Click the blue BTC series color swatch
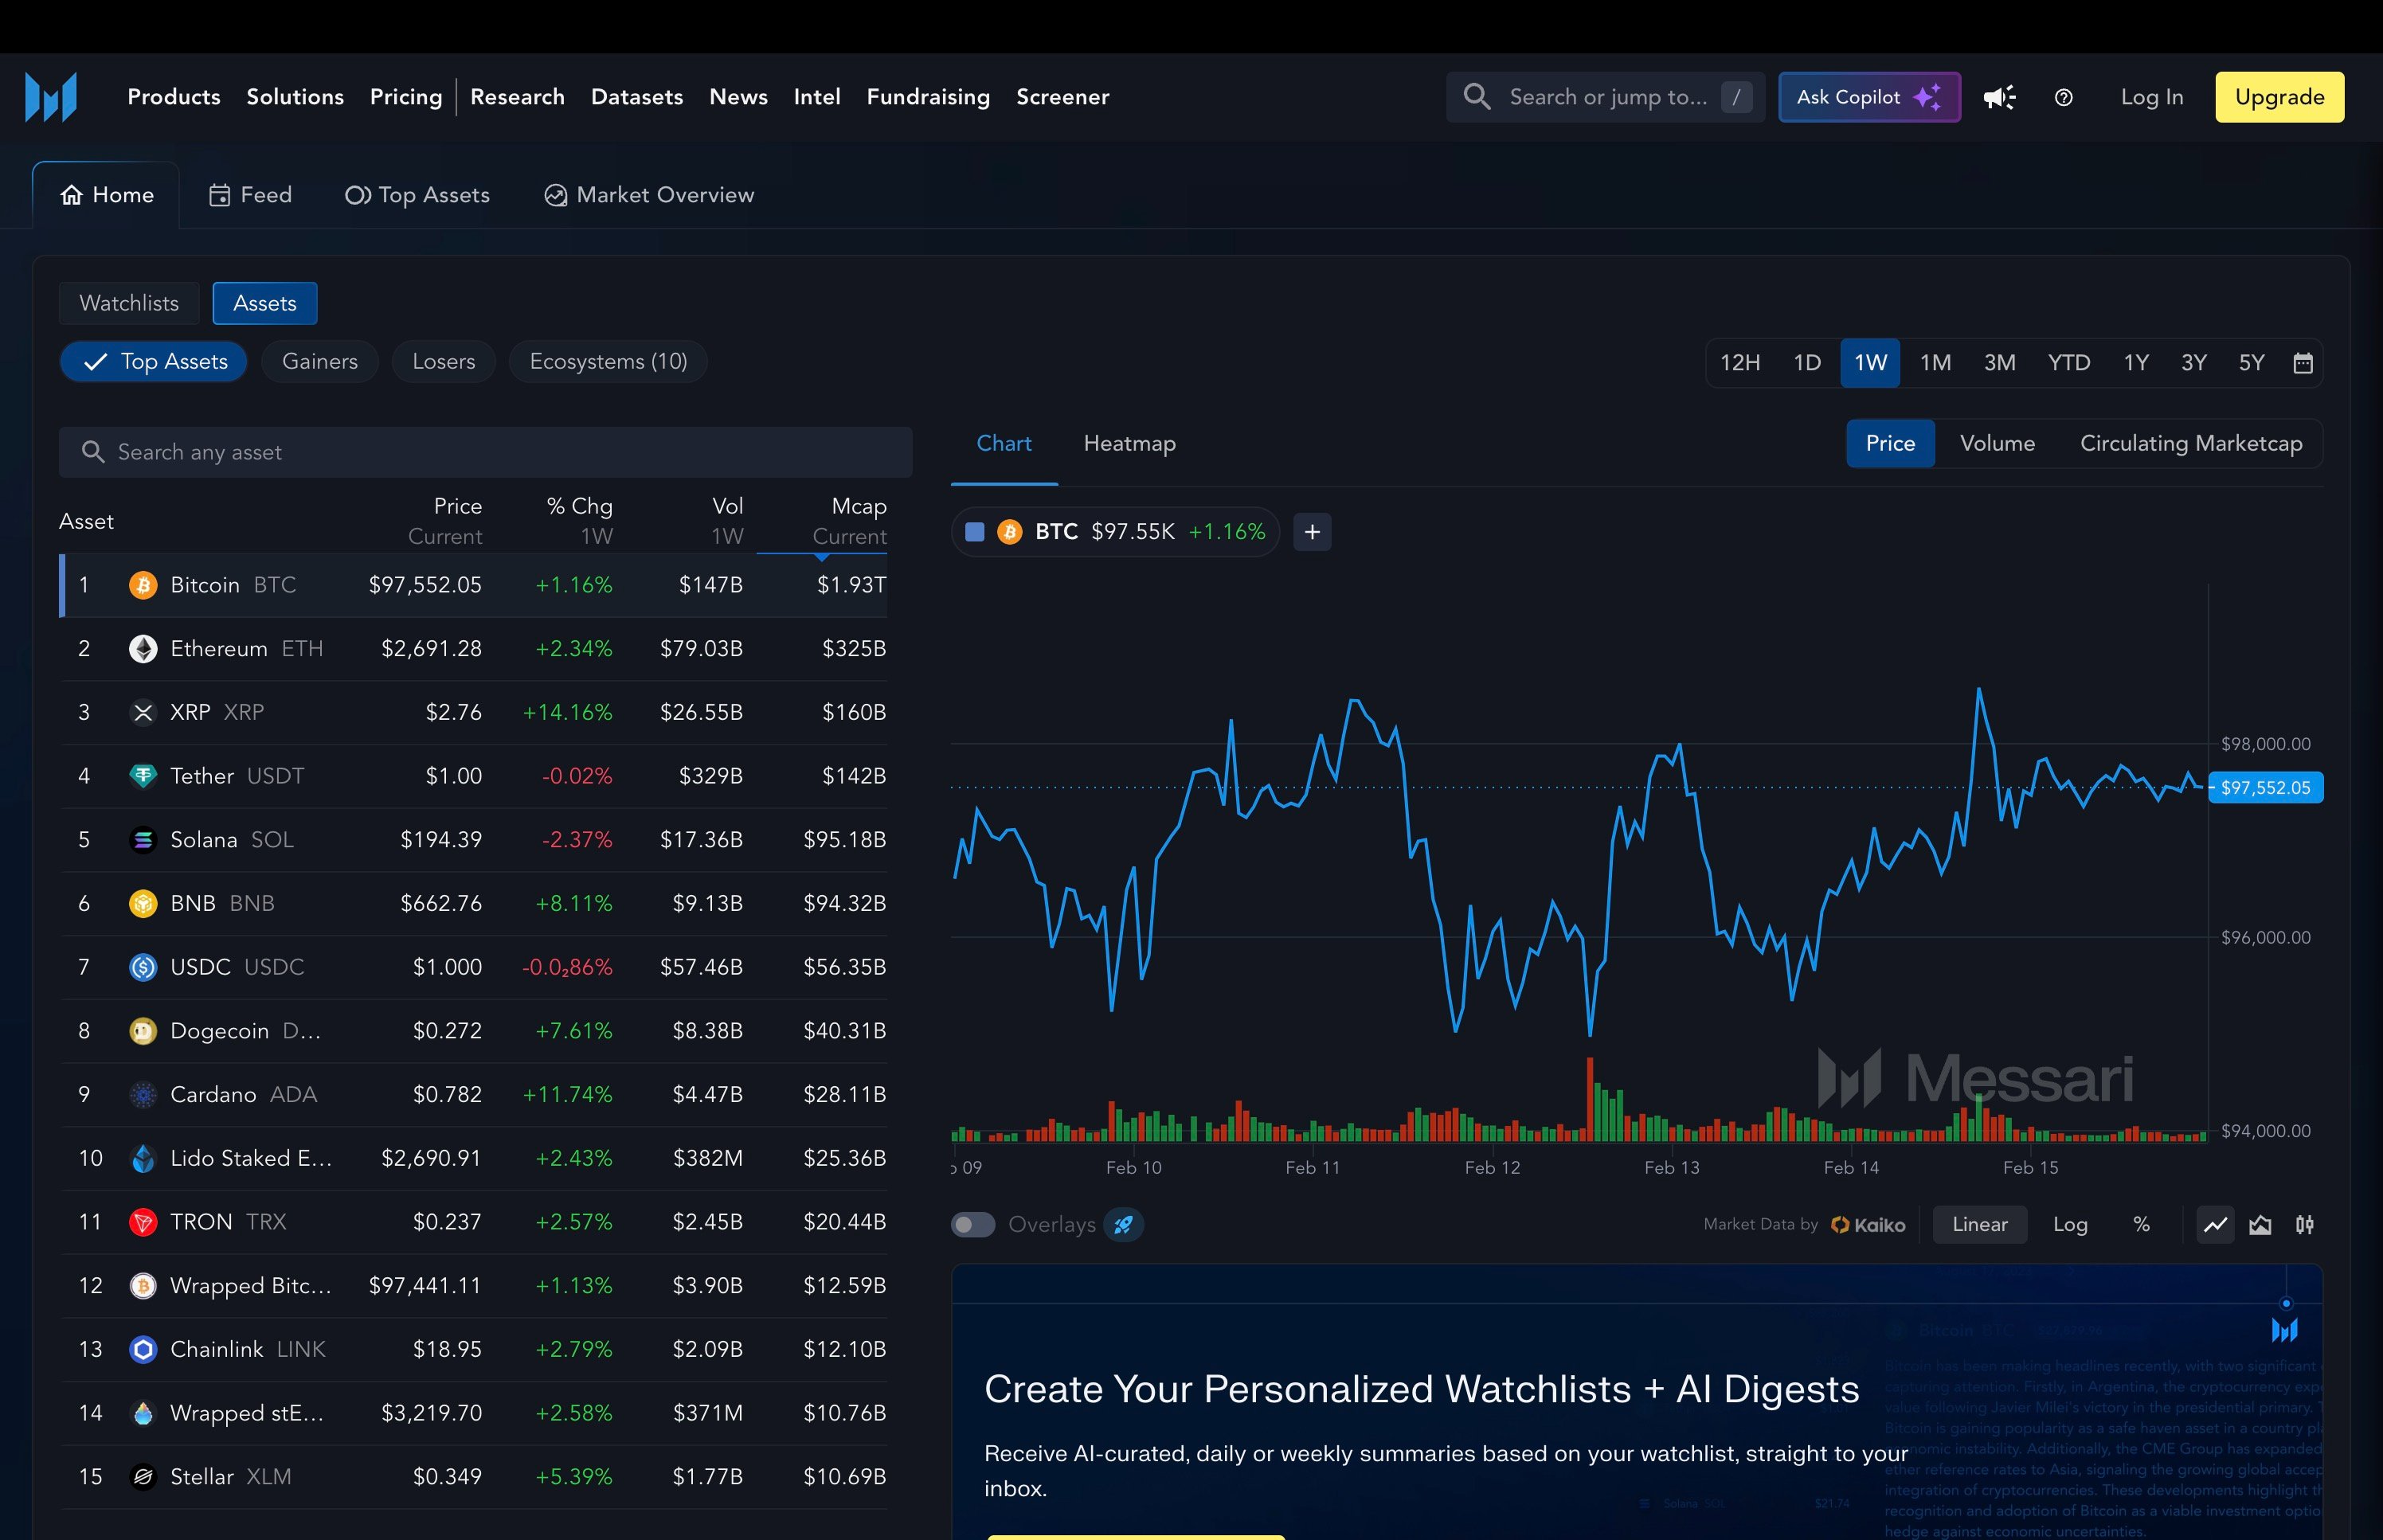Viewport: 2383px width, 1540px height. coord(974,532)
